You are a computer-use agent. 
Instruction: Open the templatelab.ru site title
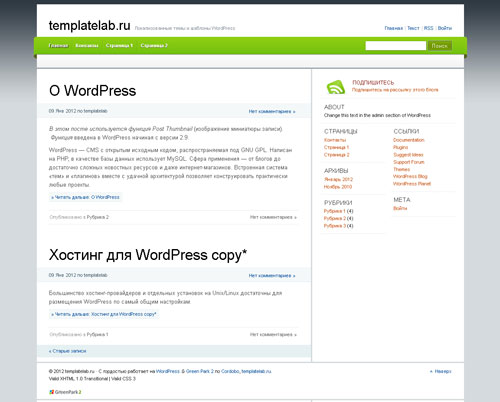pos(90,25)
